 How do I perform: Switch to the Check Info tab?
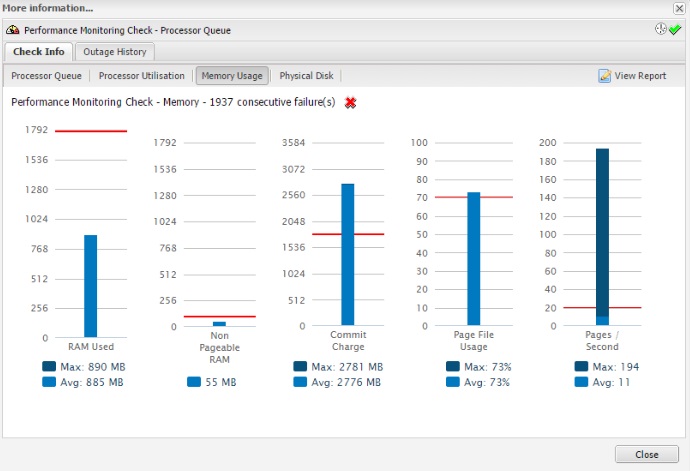coord(39,52)
